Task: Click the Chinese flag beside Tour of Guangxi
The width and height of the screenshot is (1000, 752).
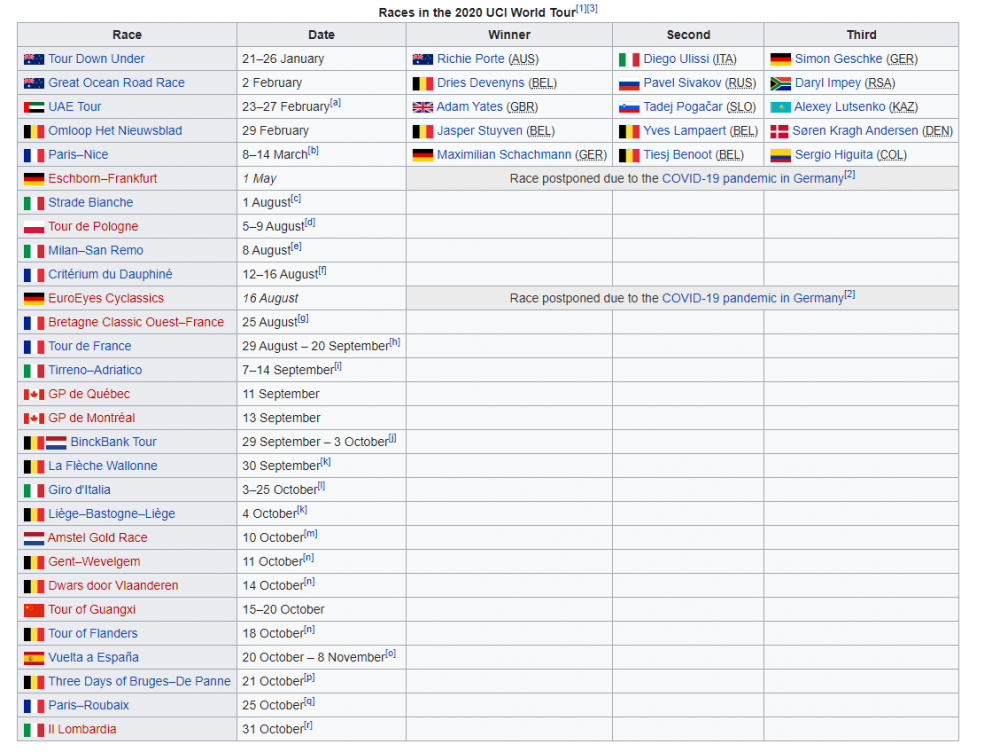Action: point(33,610)
